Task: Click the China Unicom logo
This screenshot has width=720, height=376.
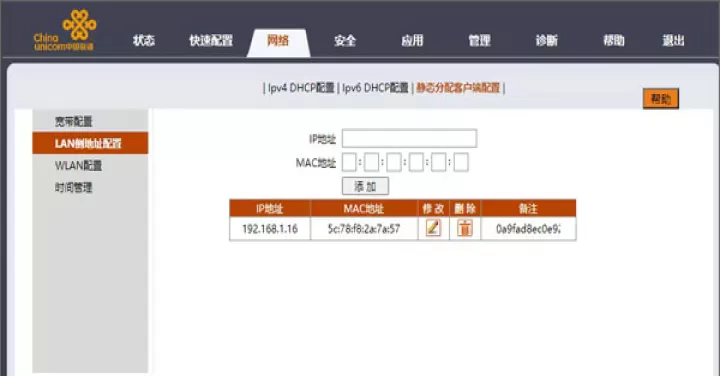Action: coord(64,30)
